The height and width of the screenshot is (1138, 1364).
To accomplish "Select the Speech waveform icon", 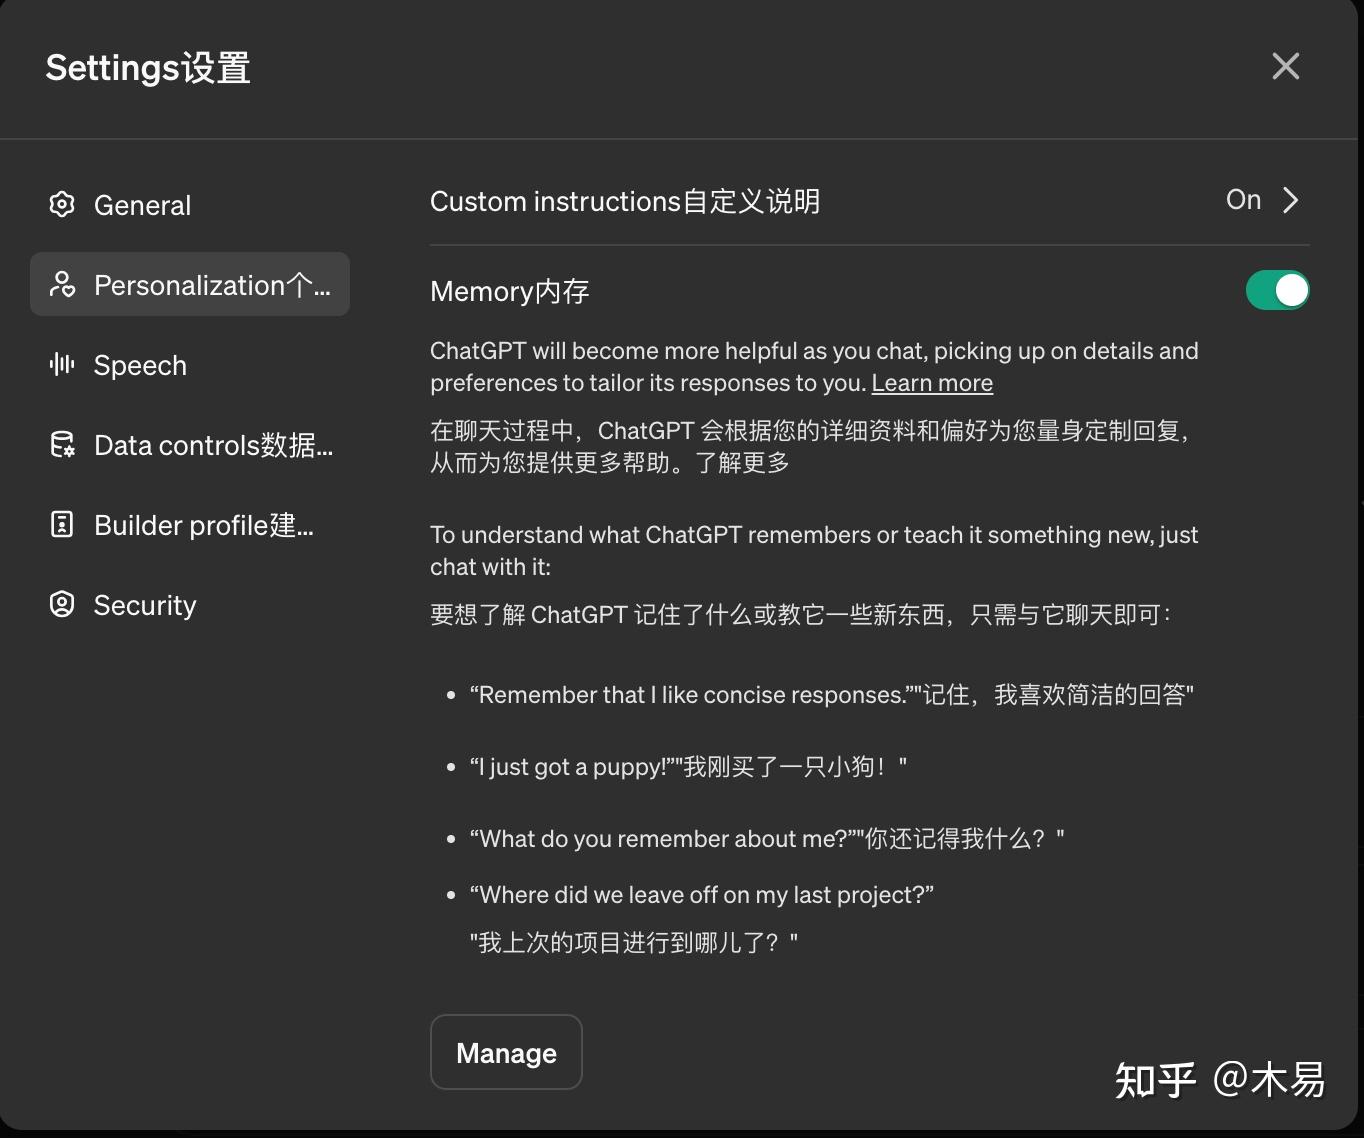I will (60, 365).
